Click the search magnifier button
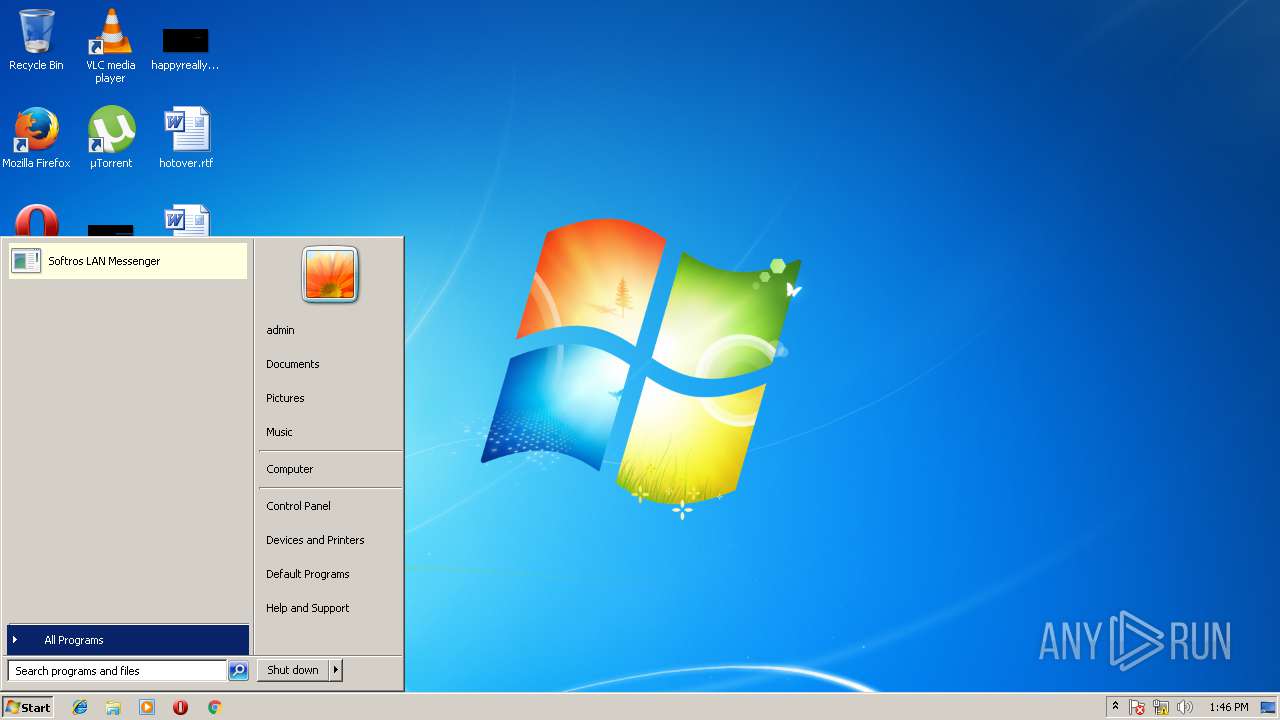This screenshot has height=720, width=1280. pyautogui.click(x=238, y=671)
